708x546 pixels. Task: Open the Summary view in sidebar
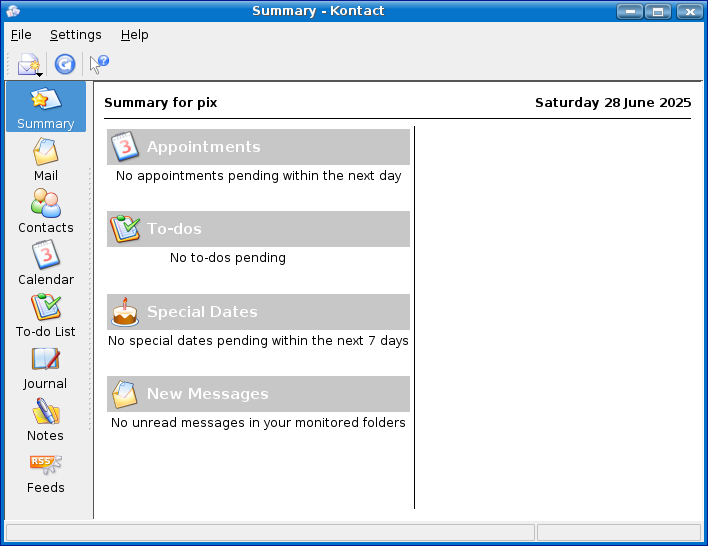(46, 107)
